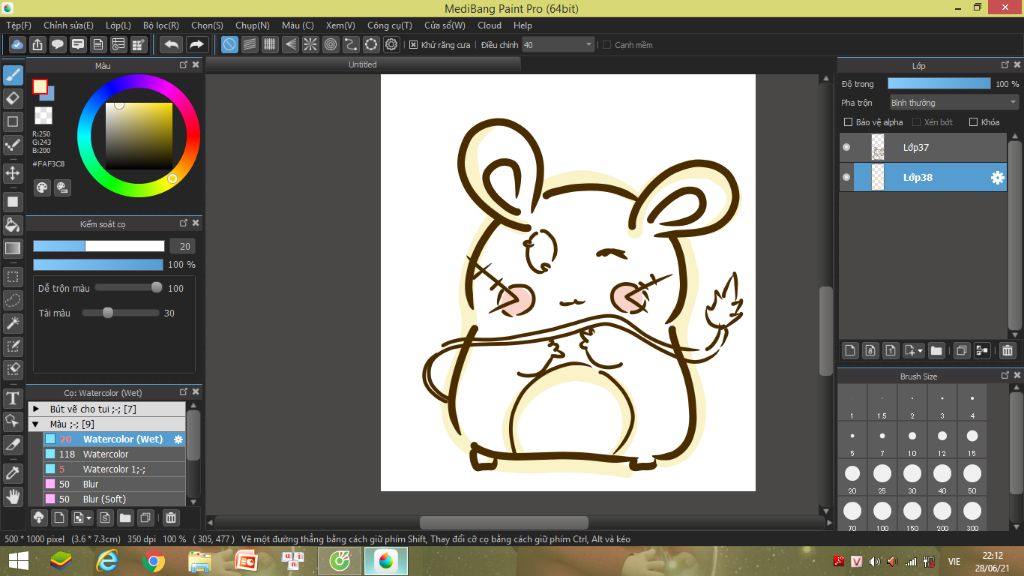
Task: Toggle the vanishing point snap guide
Action: [290, 44]
